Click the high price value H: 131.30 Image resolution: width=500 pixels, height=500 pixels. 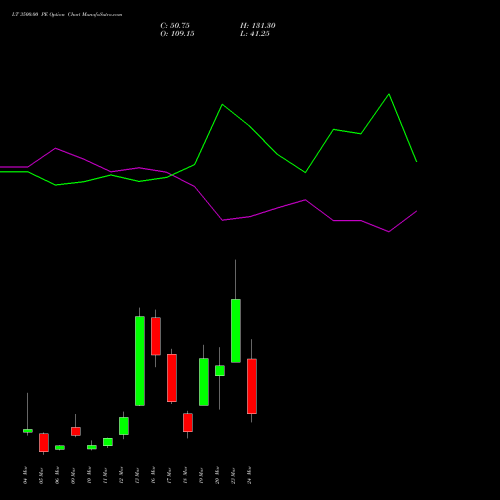(258, 26)
